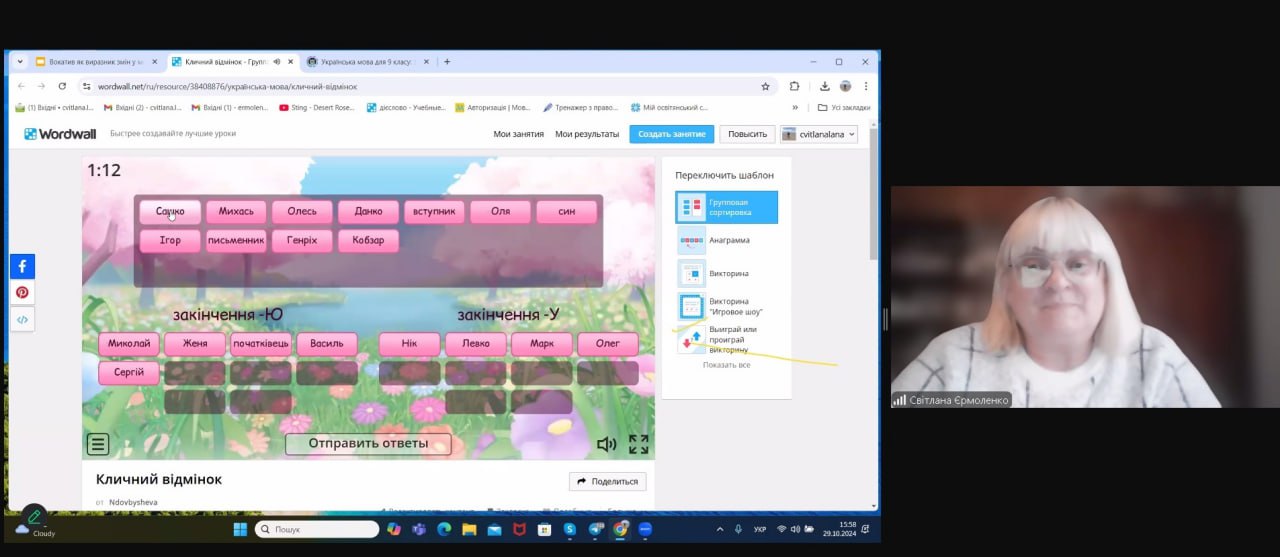The height and width of the screenshot is (557, 1280).
Task: Pick the Михась word tile
Action: click(x=236, y=211)
